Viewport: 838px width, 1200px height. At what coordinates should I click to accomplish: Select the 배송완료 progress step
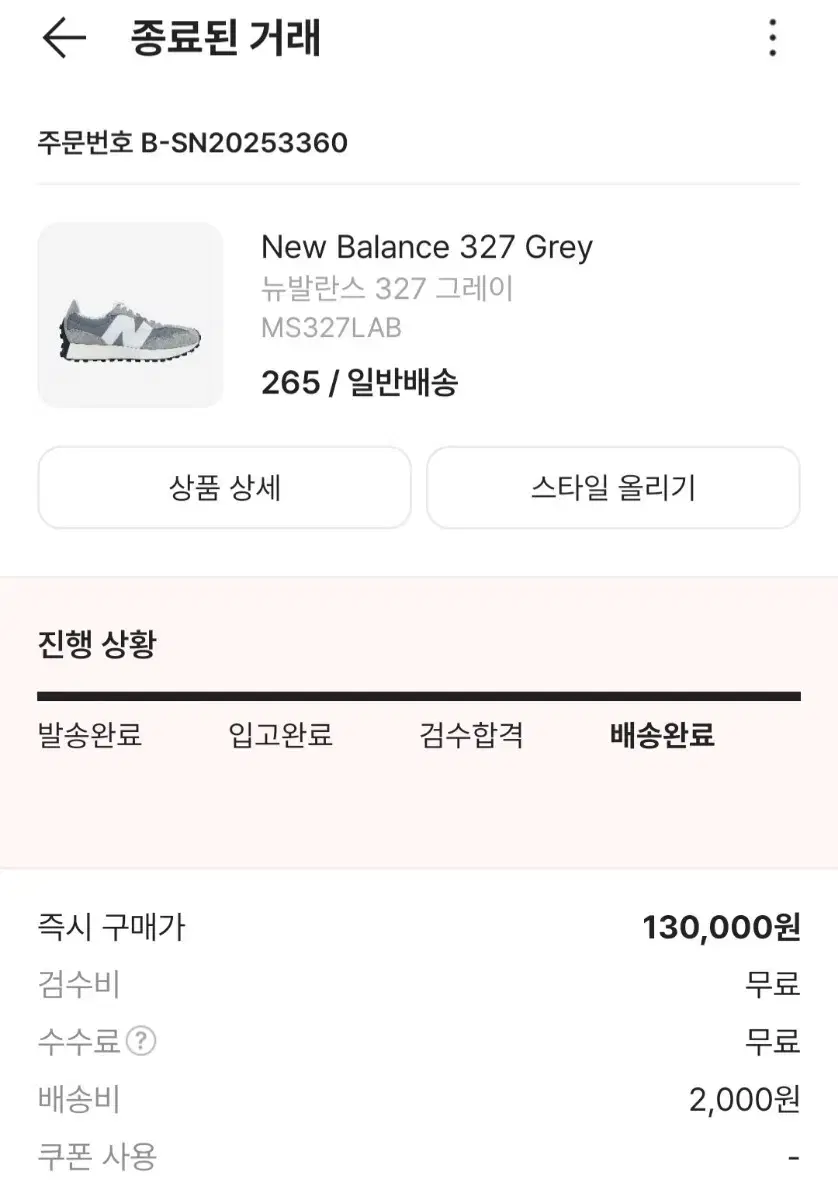(662, 736)
